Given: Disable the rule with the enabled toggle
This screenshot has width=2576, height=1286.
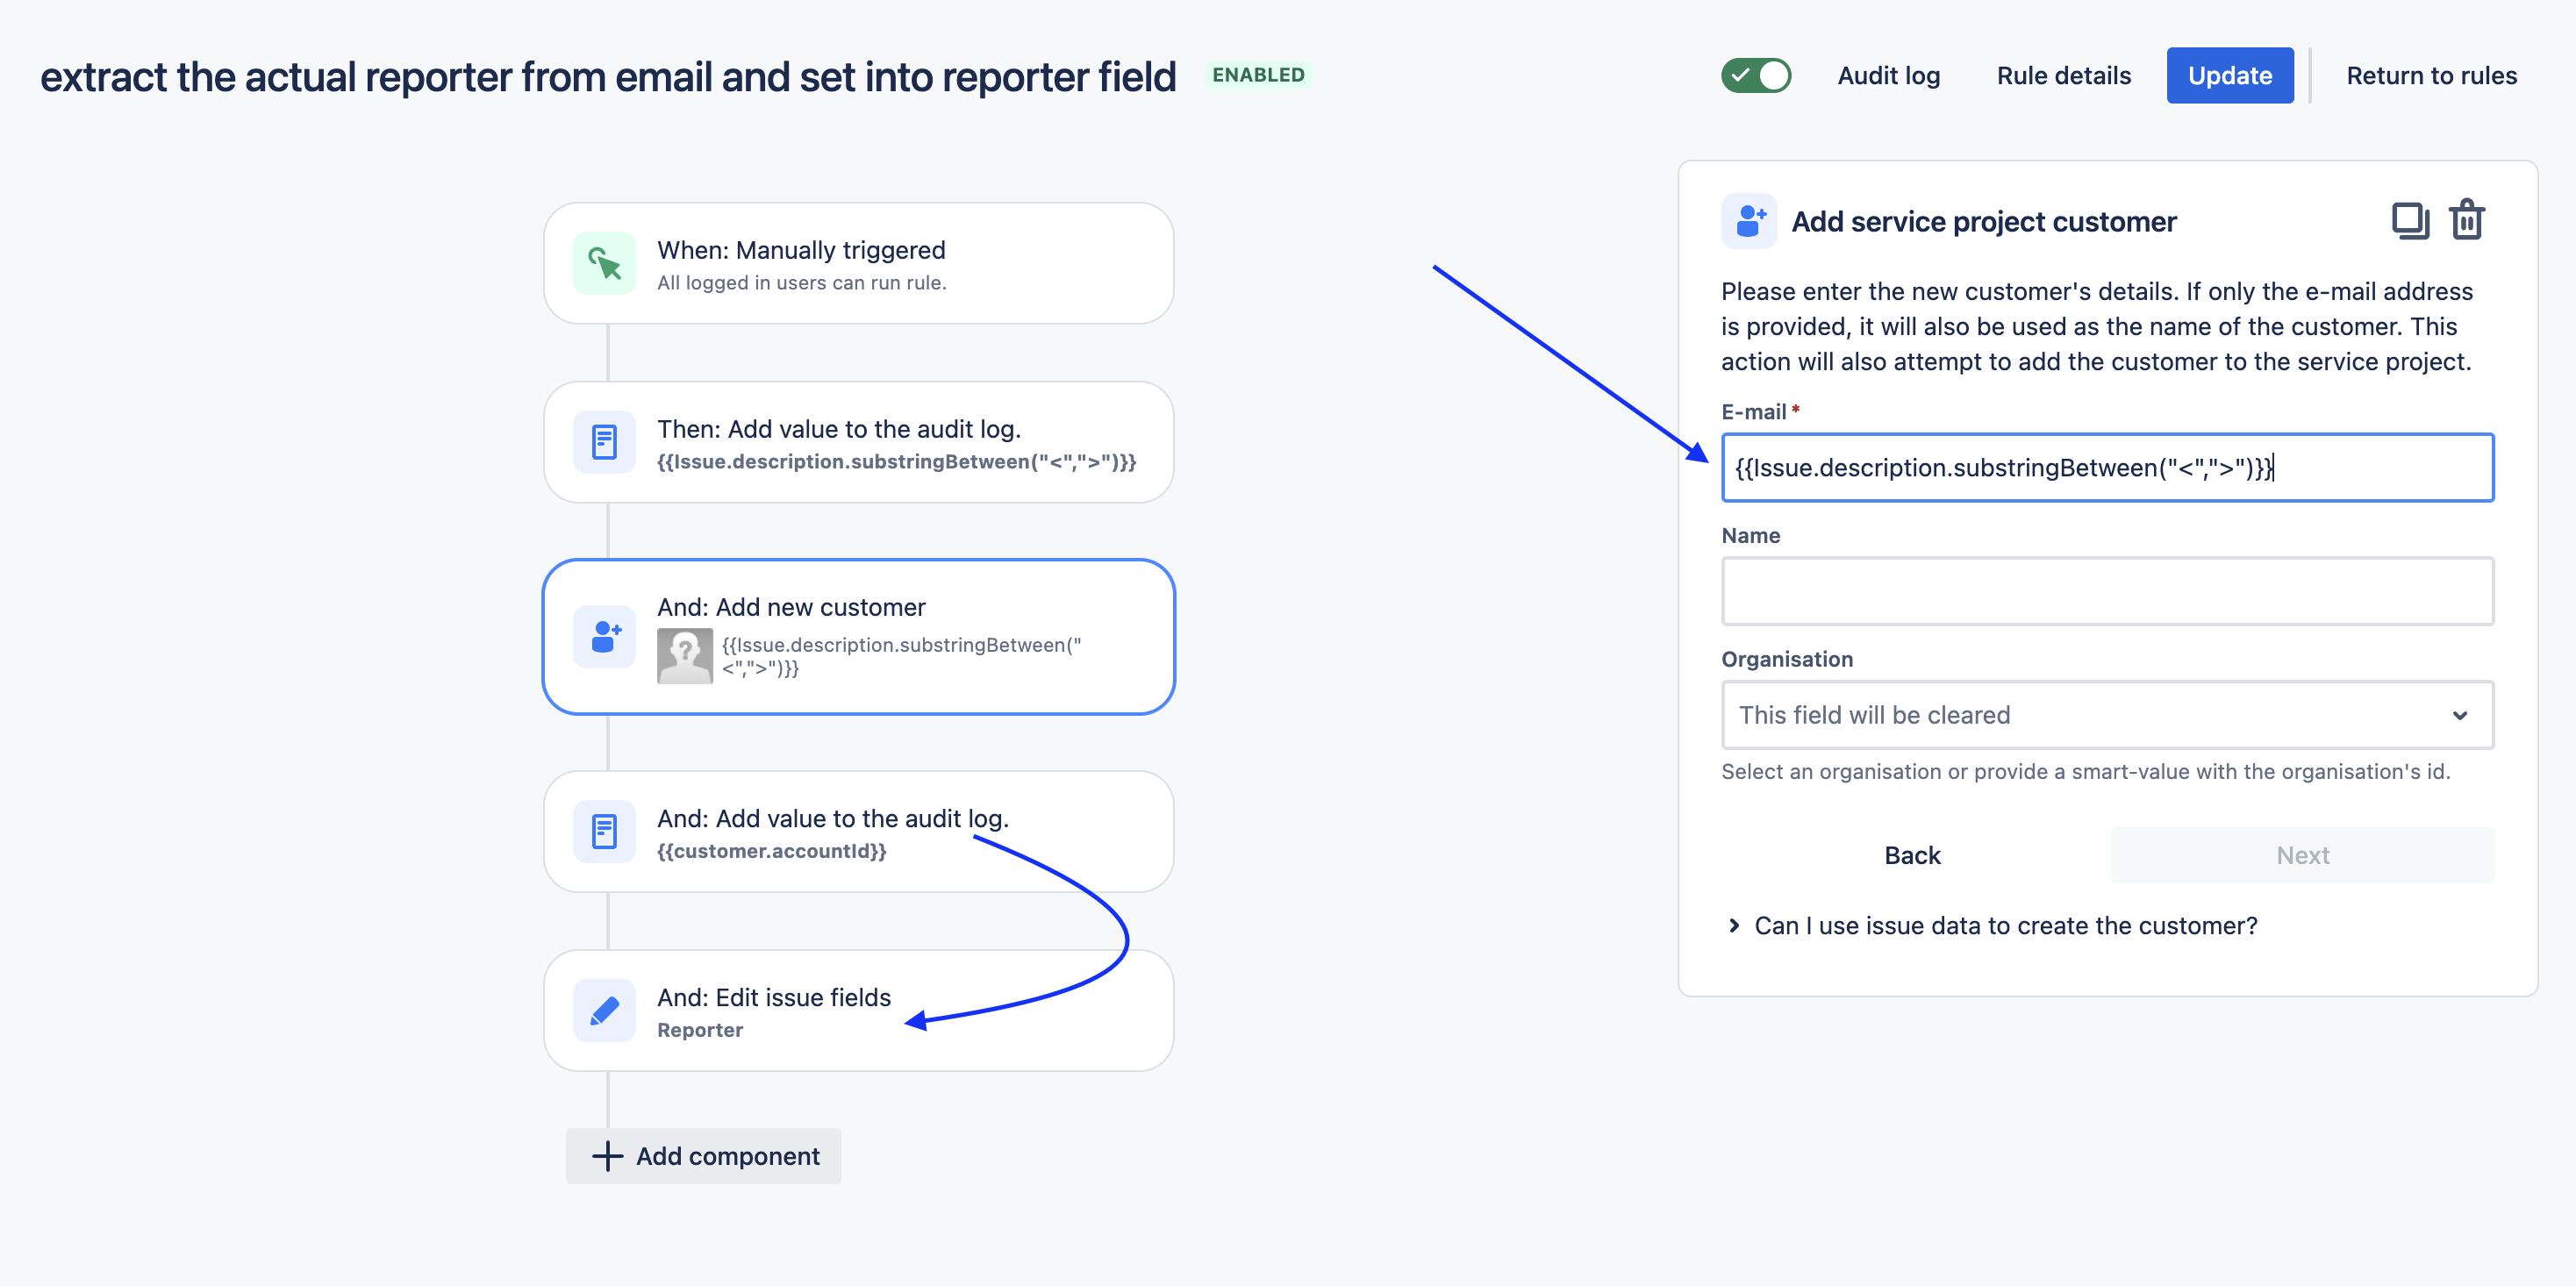Looking at the screenshot, I should click(x=1755, y=76).
